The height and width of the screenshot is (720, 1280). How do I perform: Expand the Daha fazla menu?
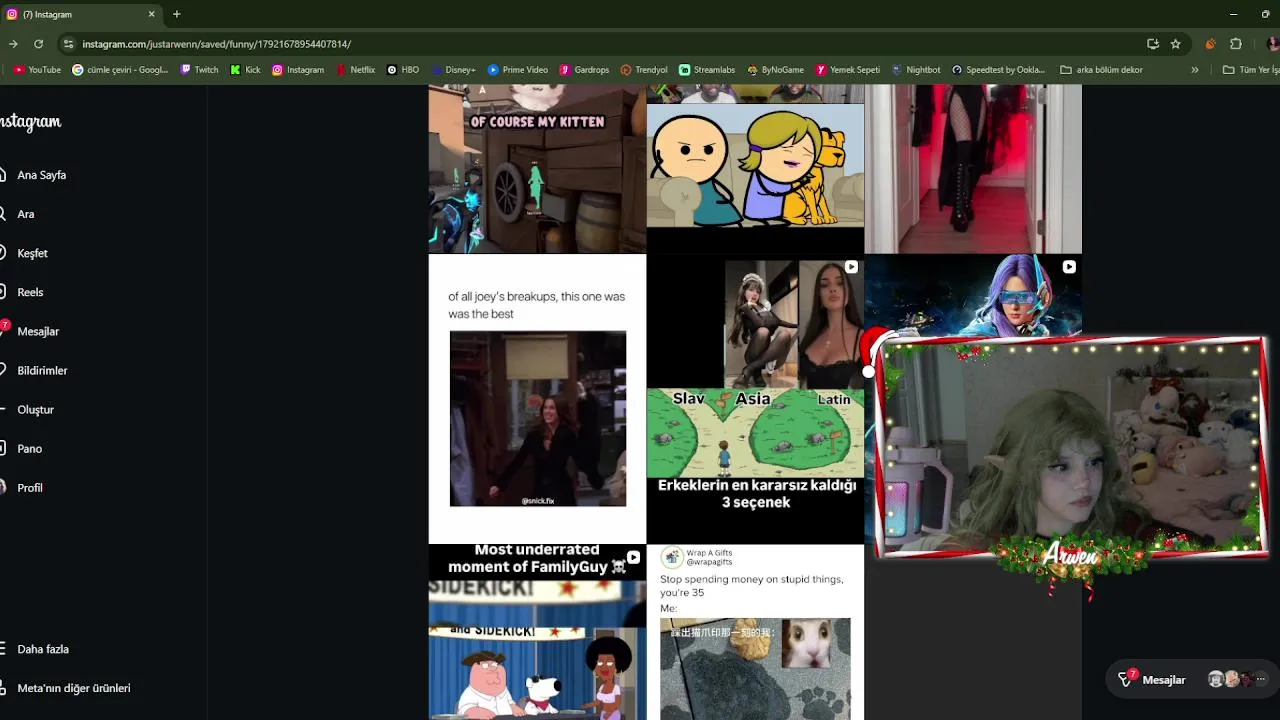tap(43, 649)
